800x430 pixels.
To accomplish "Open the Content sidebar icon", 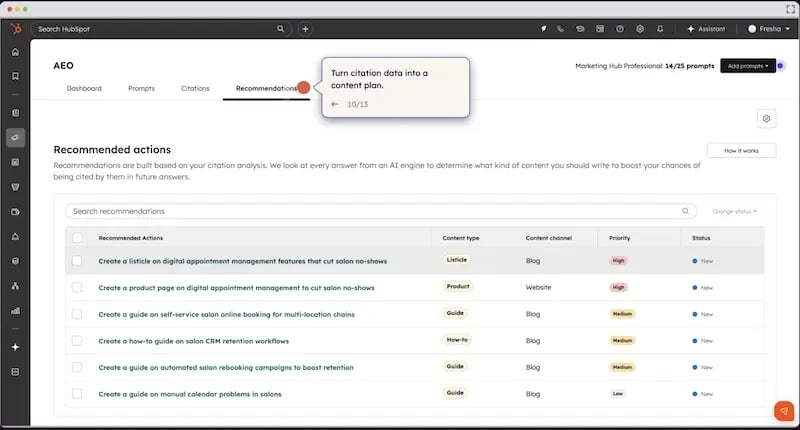I will (x=15, y=162).
